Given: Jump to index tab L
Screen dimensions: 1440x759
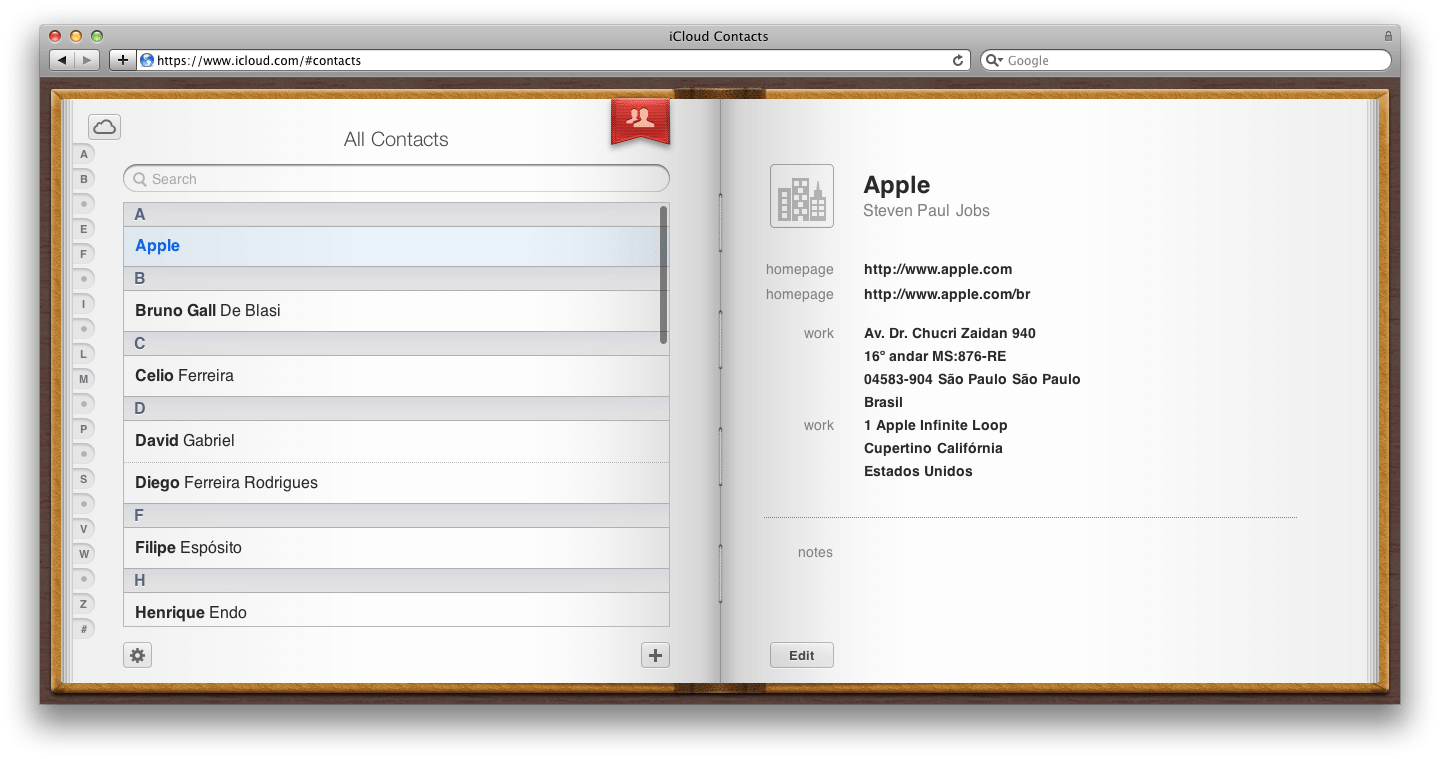Looking at the screenshot, I should [x=84, y=354].
